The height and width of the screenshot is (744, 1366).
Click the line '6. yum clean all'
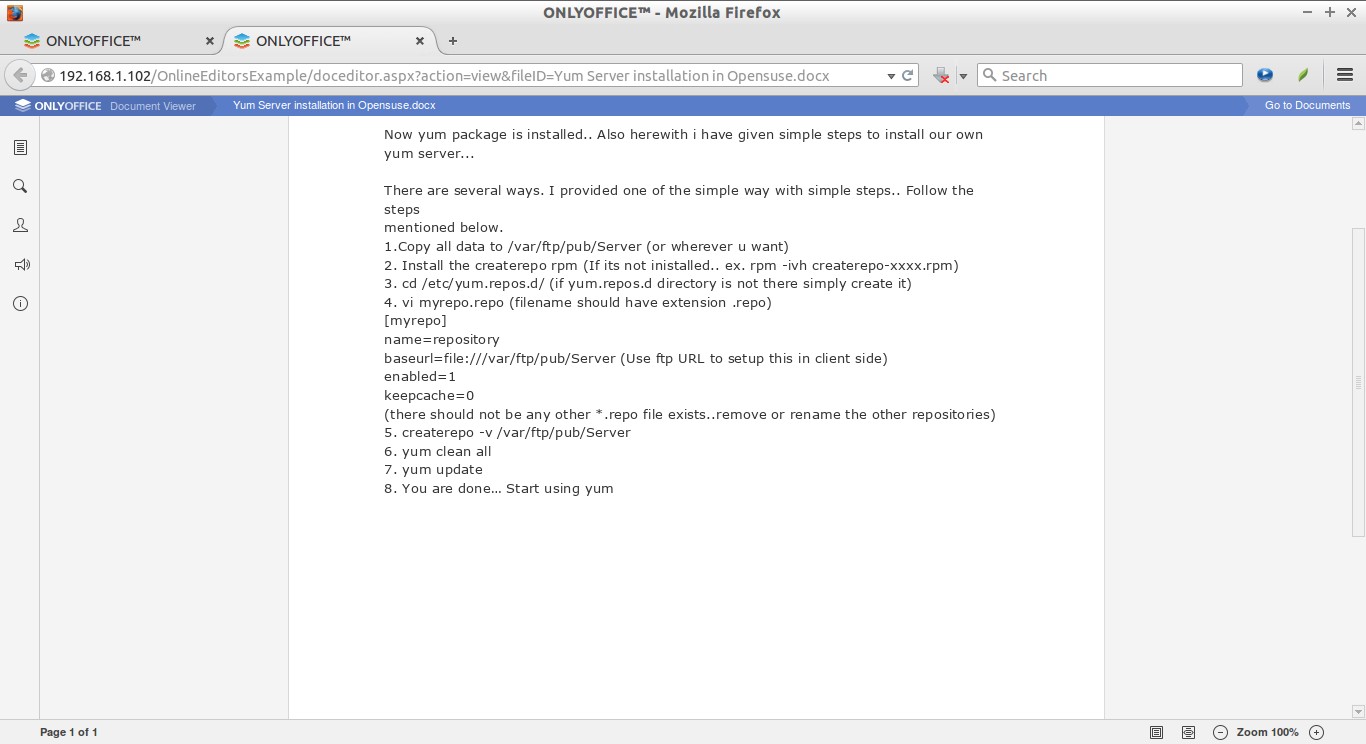[438, 451]
